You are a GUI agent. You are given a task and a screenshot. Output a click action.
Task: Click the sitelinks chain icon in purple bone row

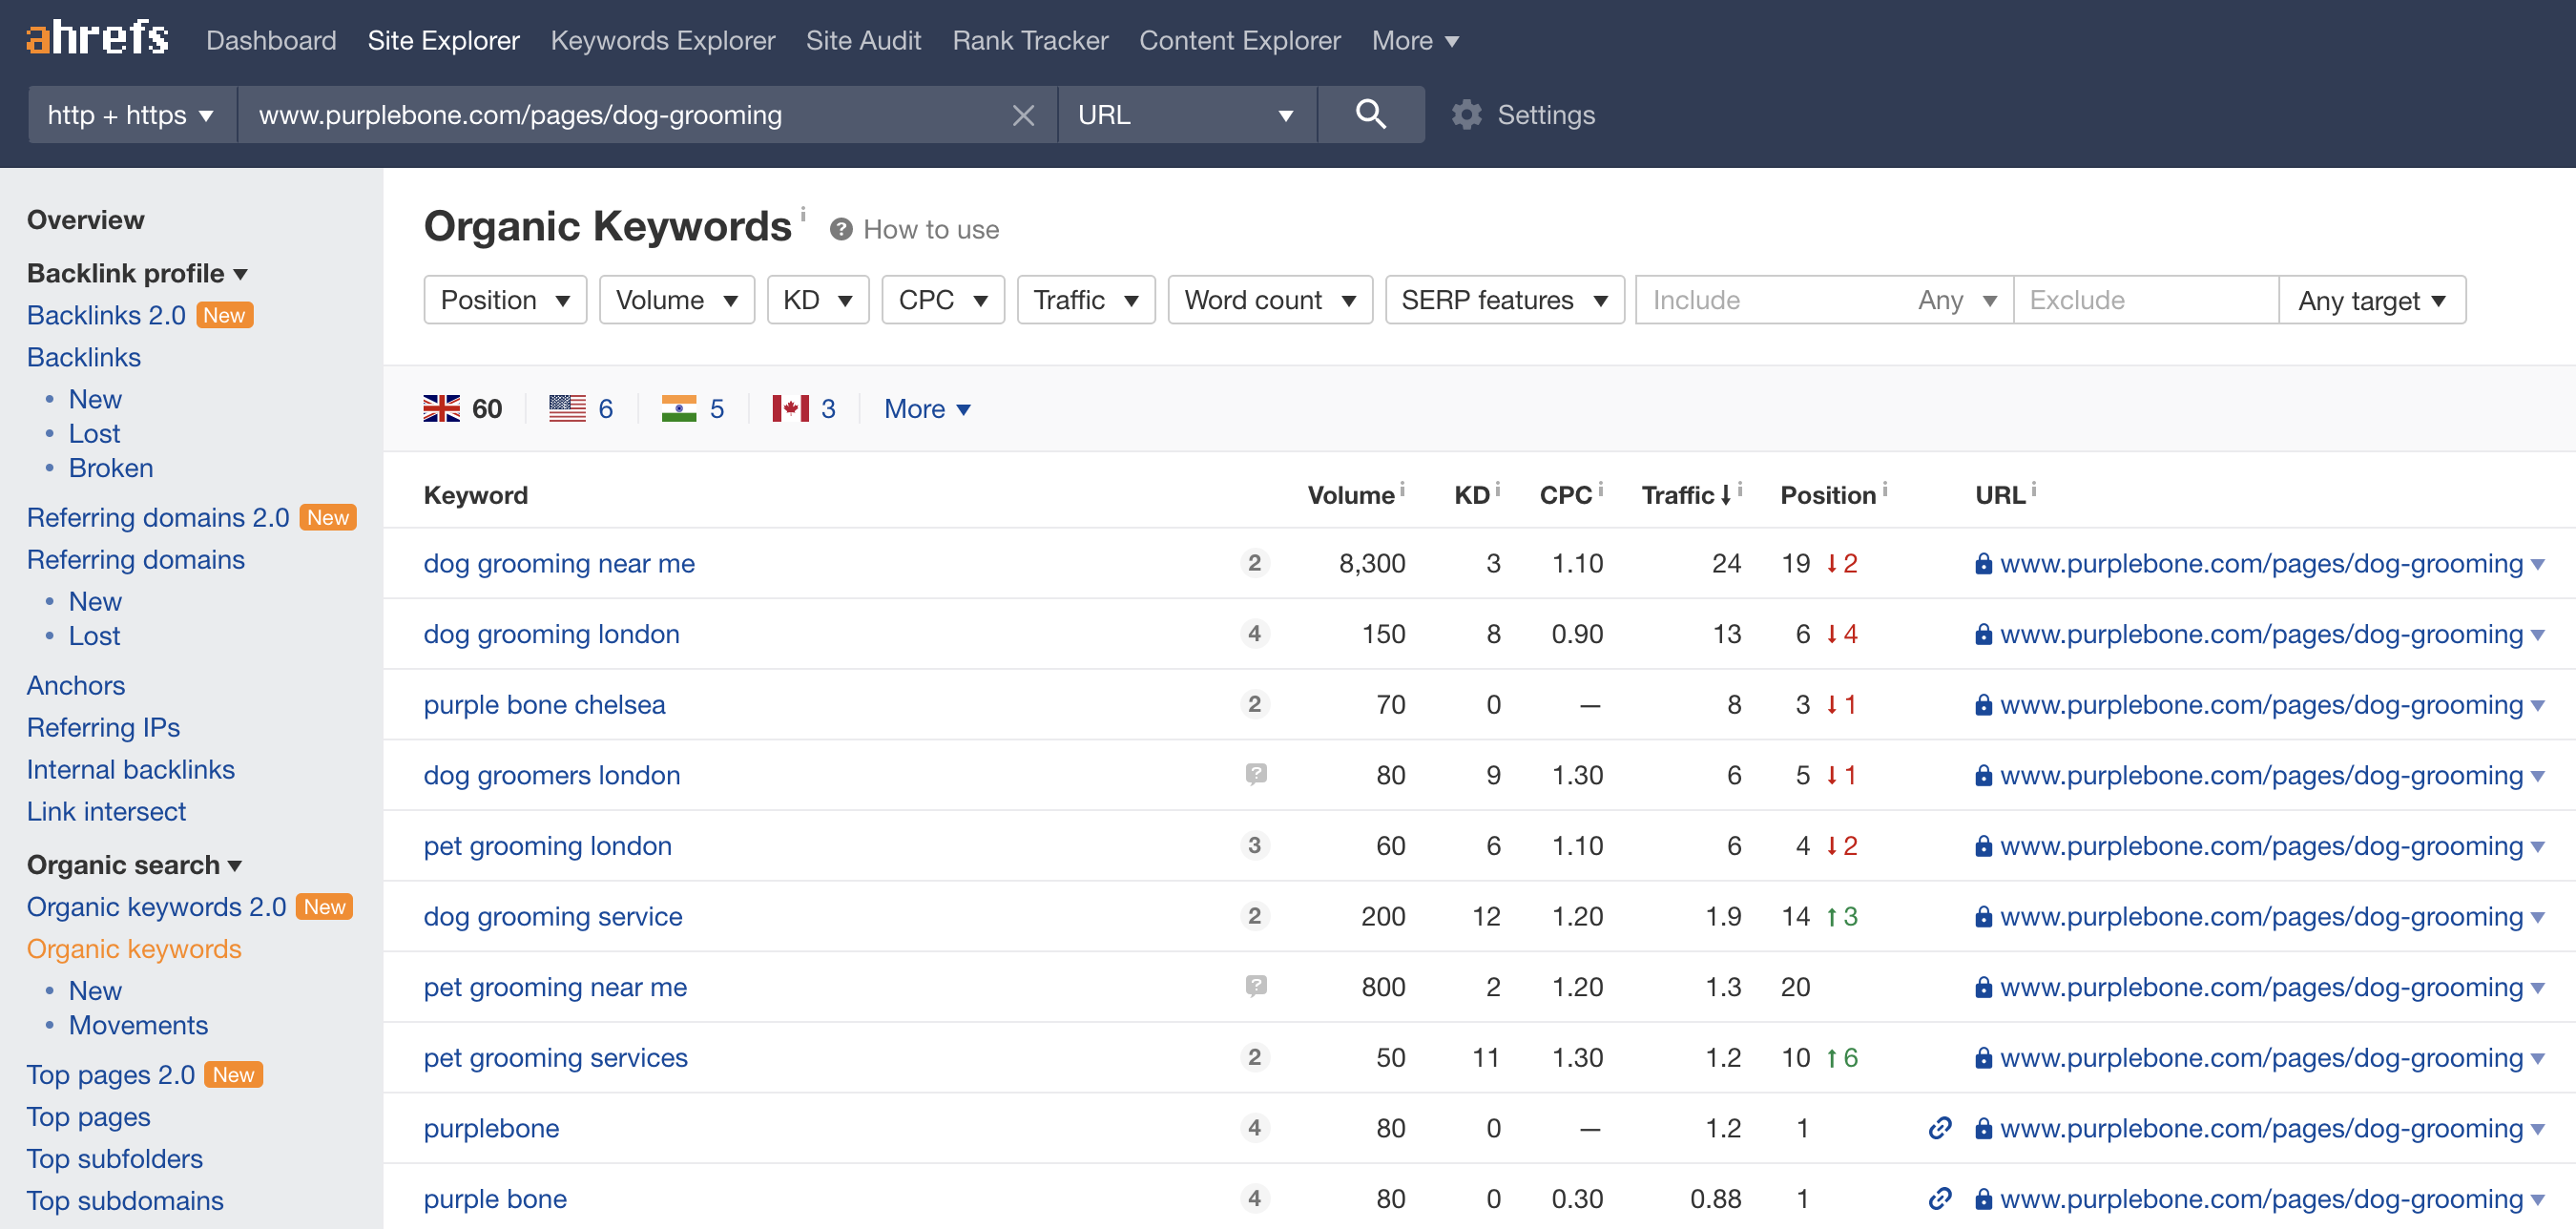pyautogui.click(x=1939, y=1198)
